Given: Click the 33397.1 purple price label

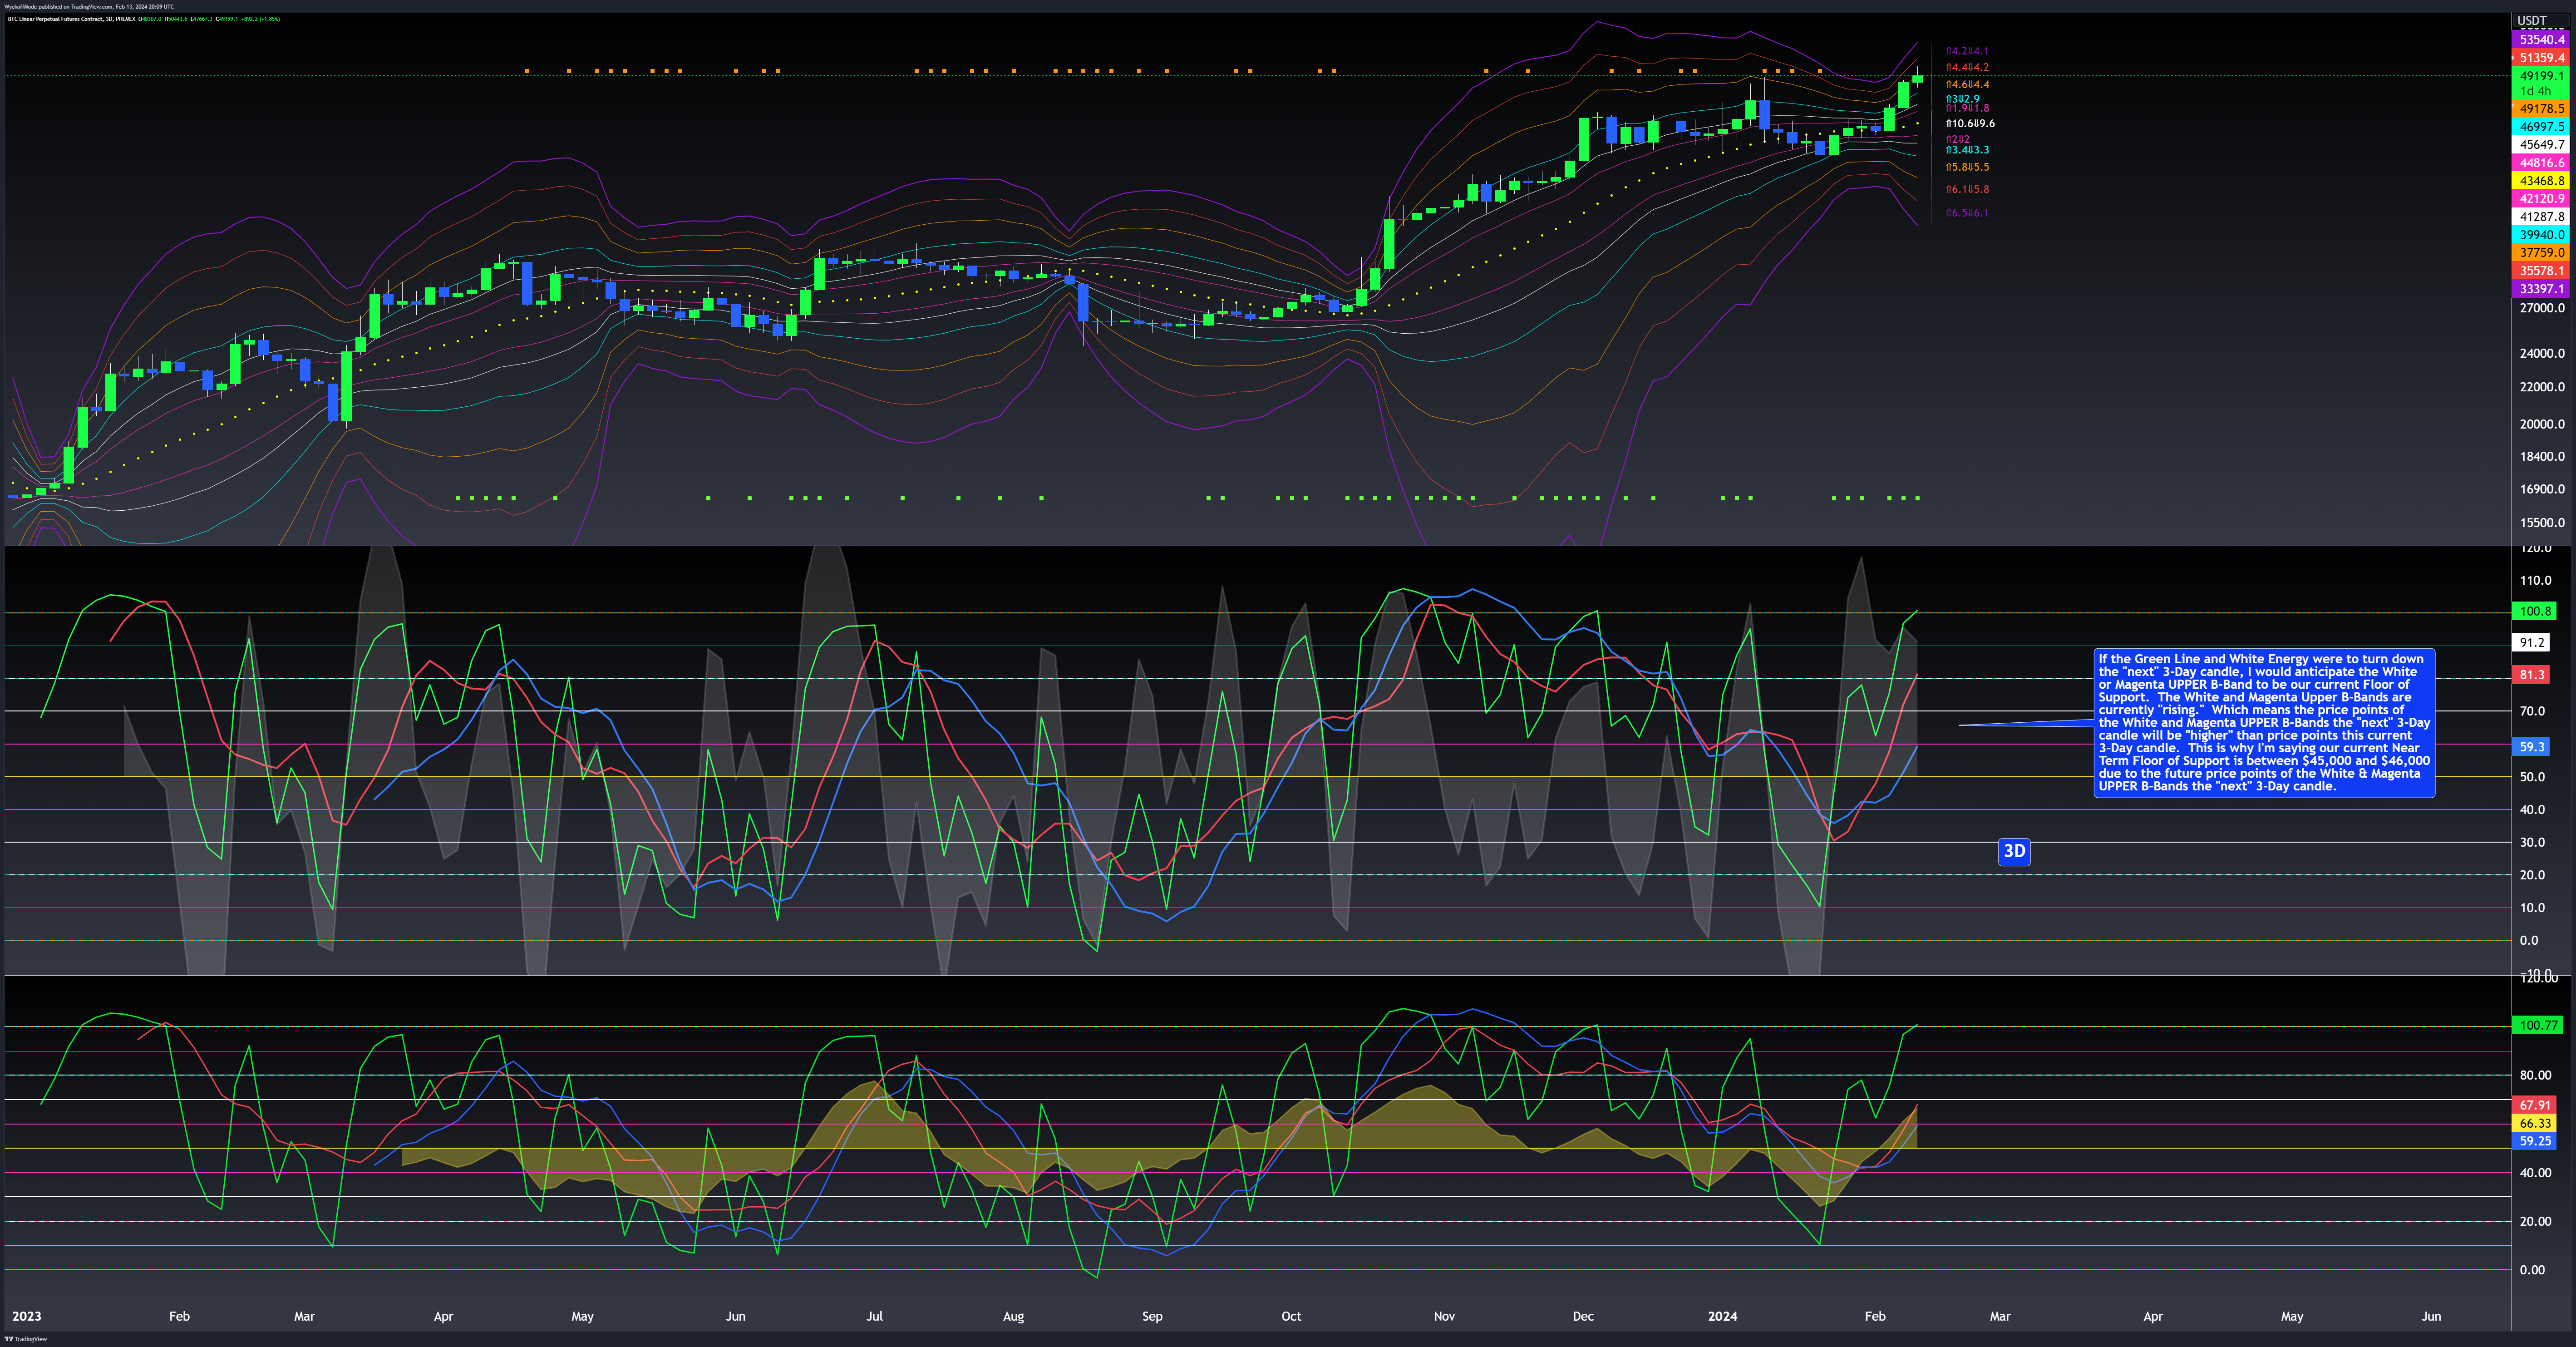Looking at the screenshot, I should (2541, 289).
